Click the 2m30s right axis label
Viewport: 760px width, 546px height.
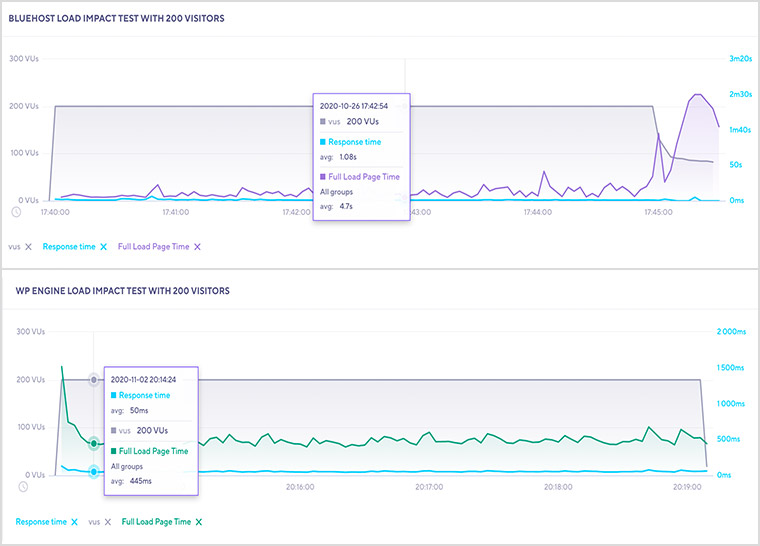tap(741, 94)
